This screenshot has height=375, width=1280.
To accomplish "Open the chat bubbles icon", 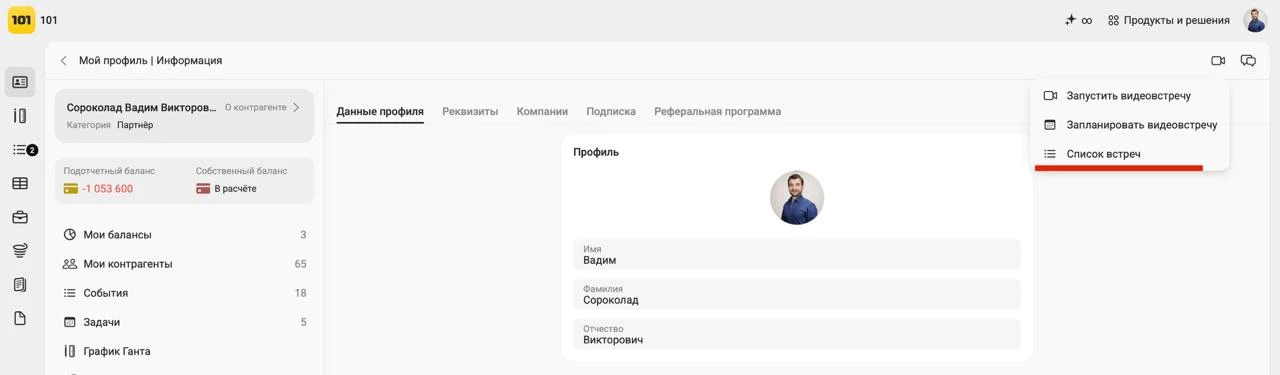I will click(x=1248, y=61).
